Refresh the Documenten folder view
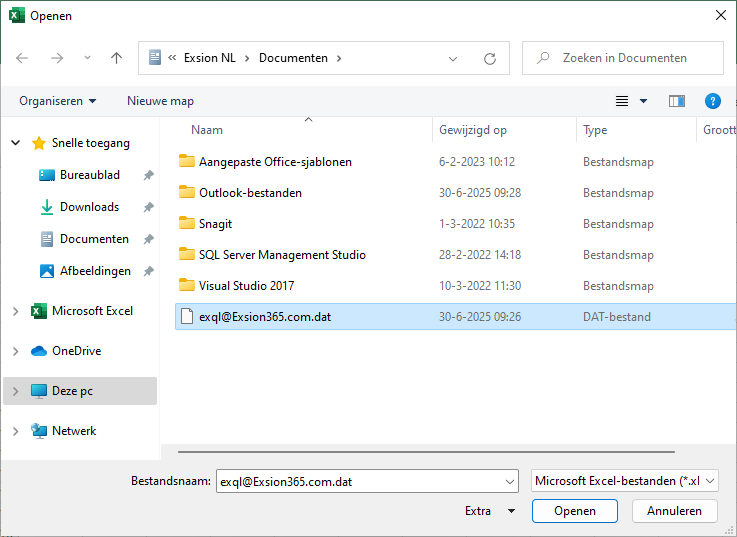This screenshot has height=537, width=737. (x=490, y=59)
